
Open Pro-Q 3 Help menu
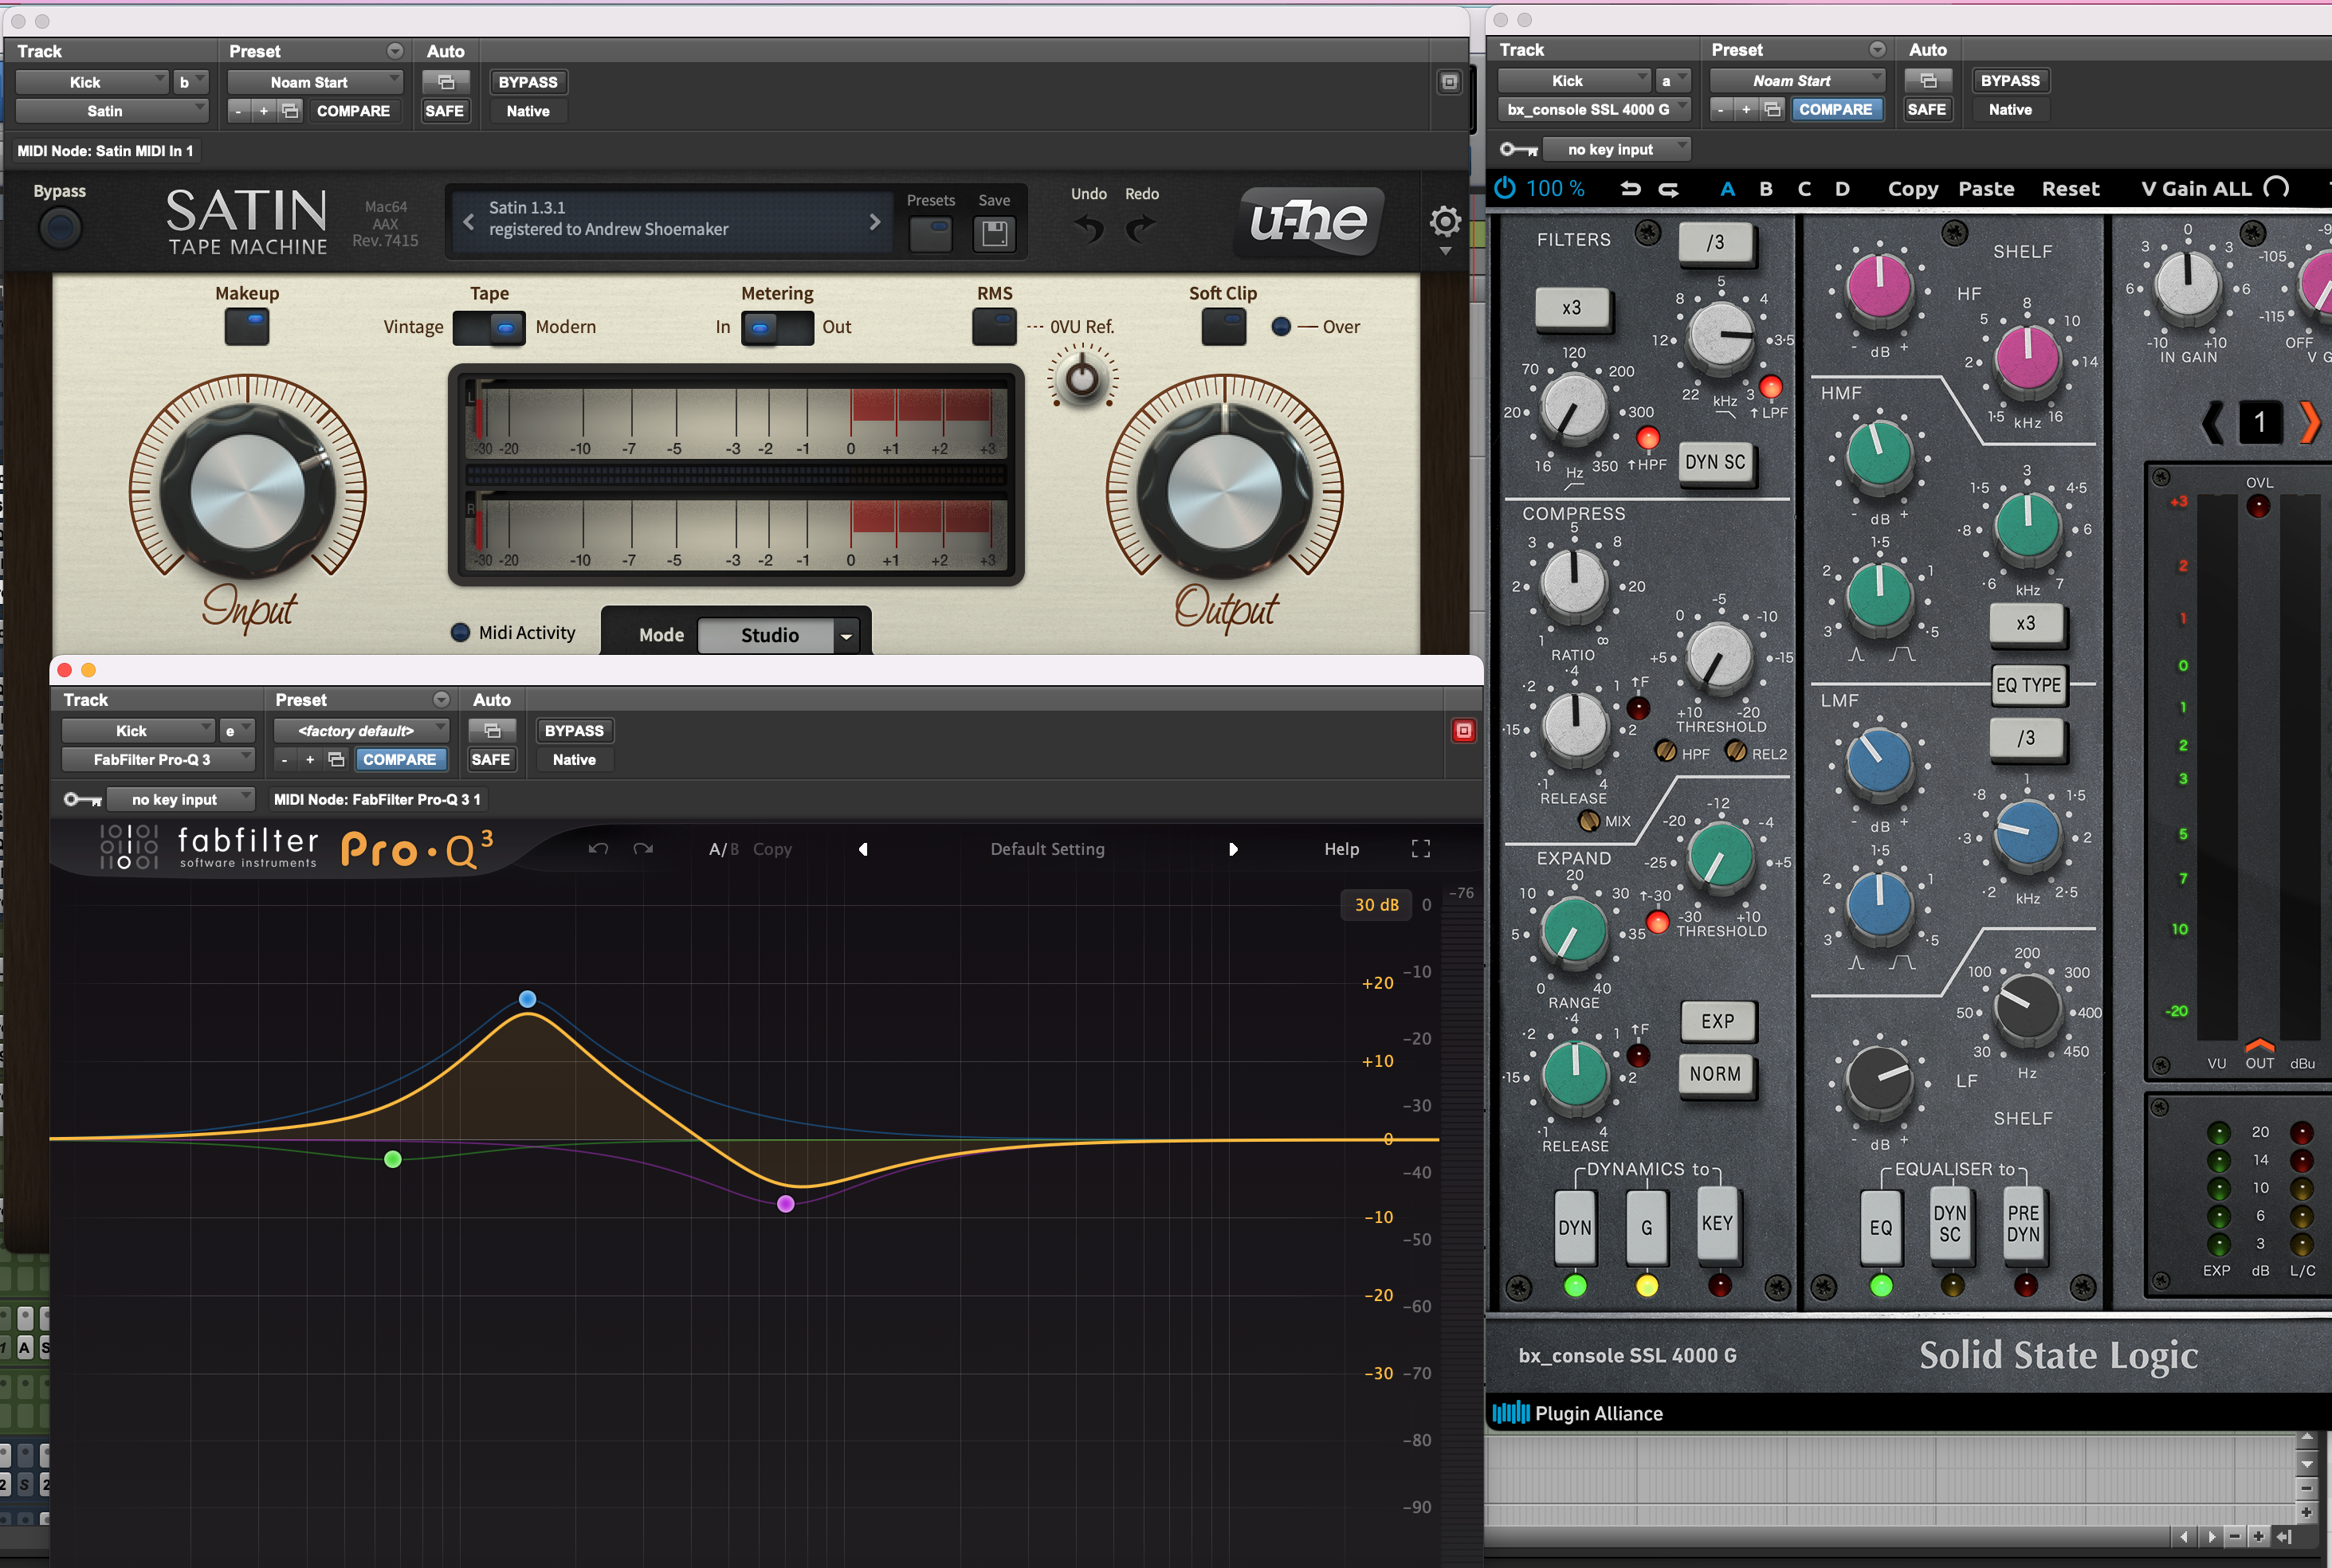1341,849
